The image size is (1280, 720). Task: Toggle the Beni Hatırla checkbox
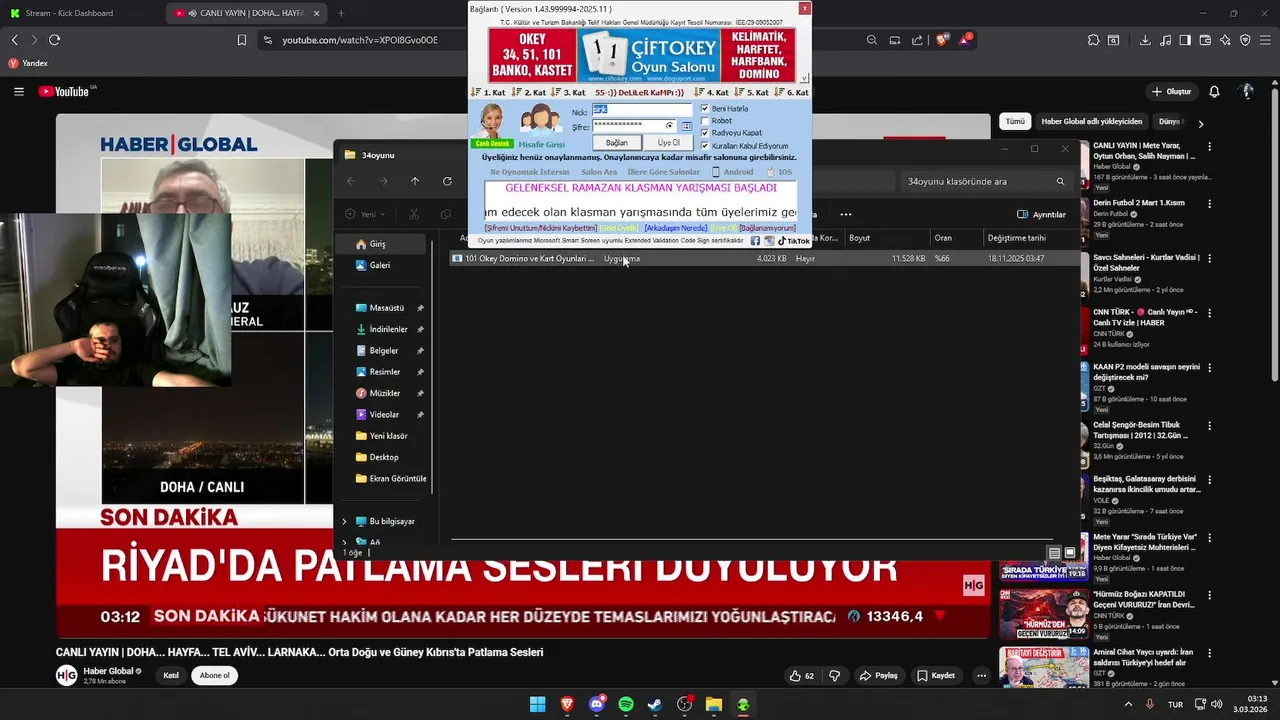pos(705,108)
